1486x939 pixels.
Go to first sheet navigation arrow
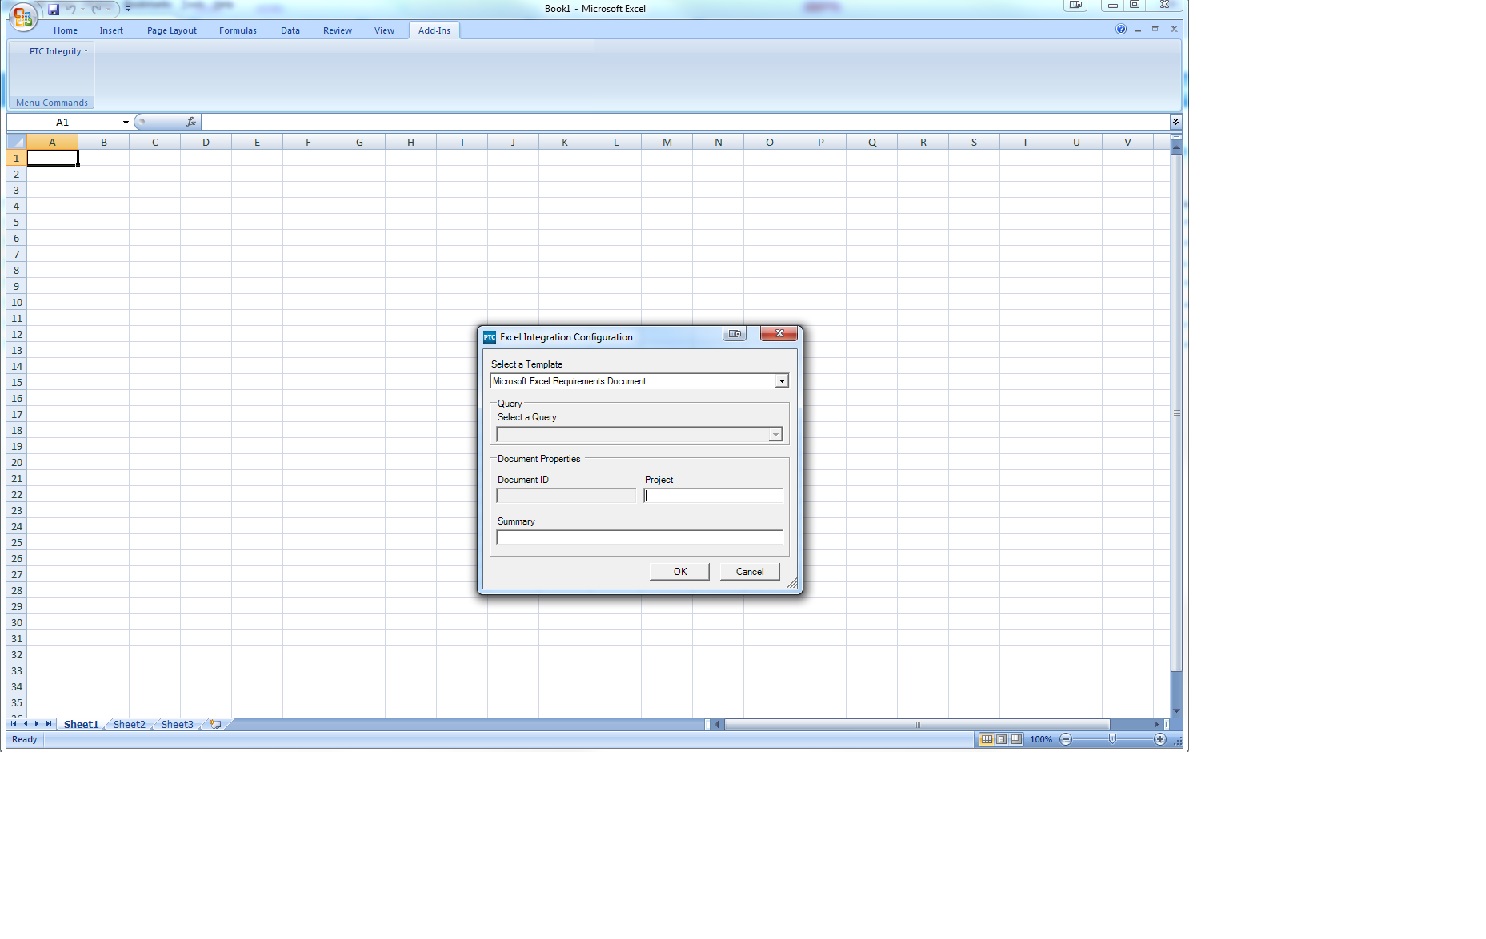click(x=14, y=724)
